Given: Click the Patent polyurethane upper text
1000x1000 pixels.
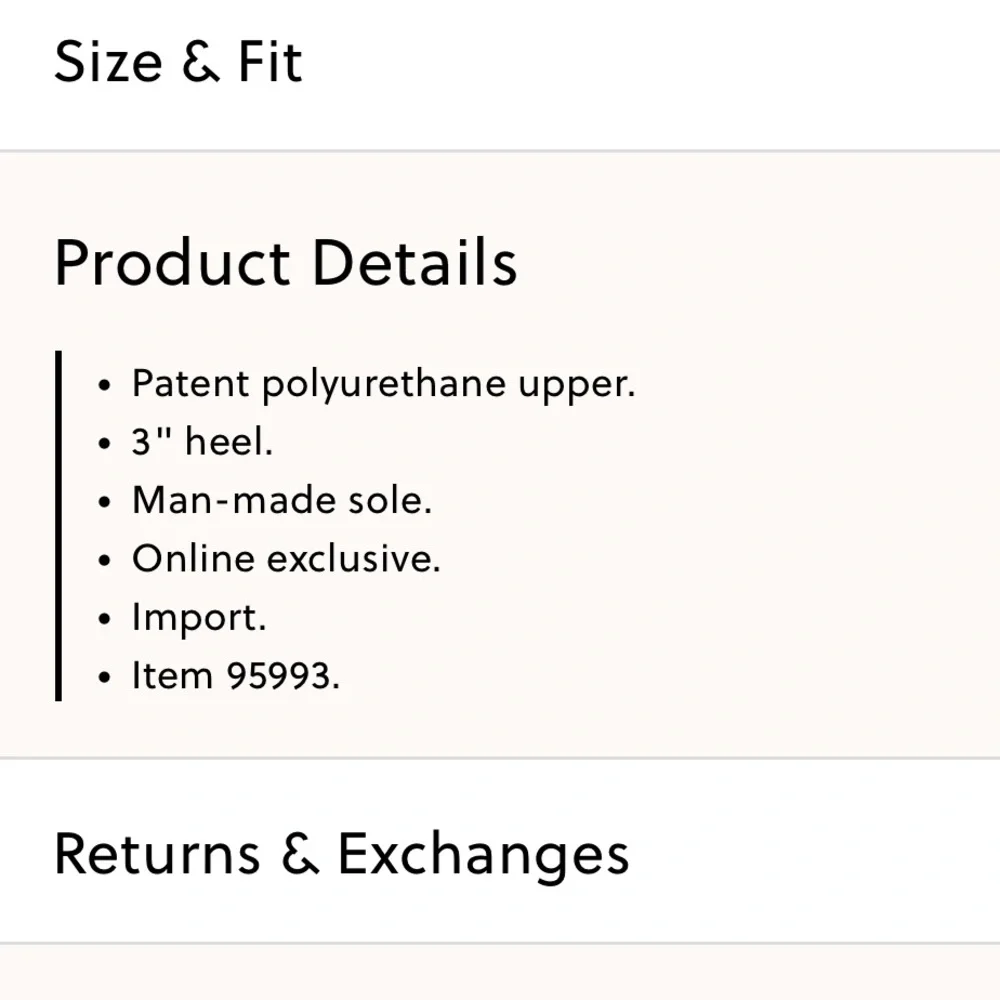Looking at the screenshot, I should point(384,385).
